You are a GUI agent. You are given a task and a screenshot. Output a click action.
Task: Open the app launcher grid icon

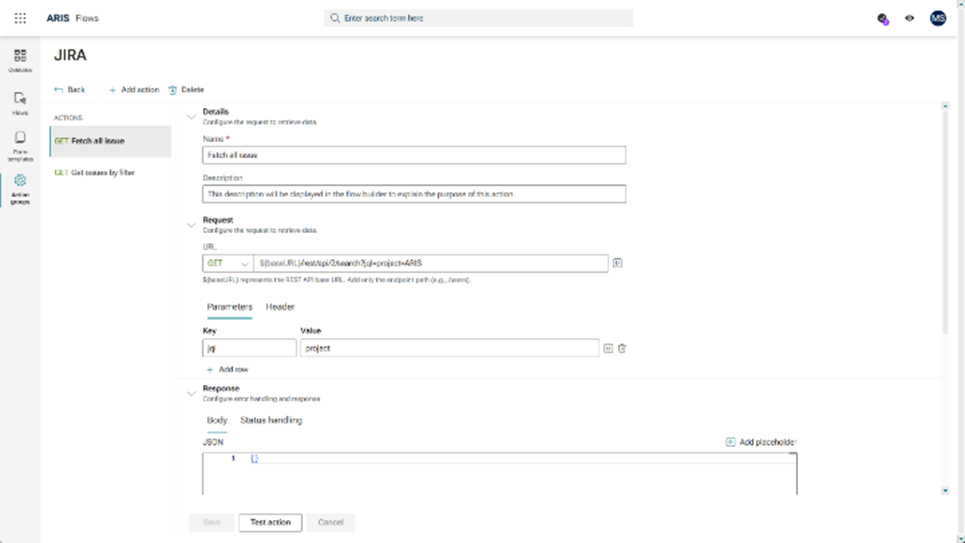(x=20, y=18)
